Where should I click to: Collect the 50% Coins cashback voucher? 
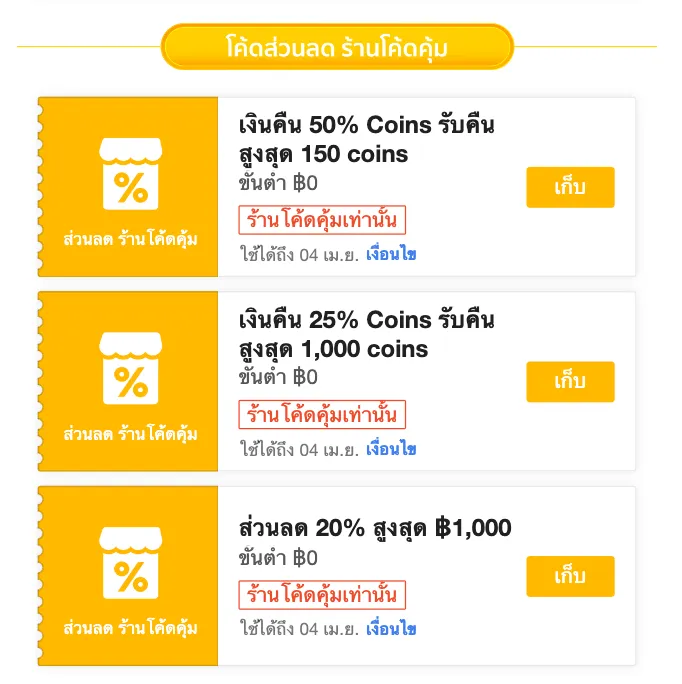point(570,188)
